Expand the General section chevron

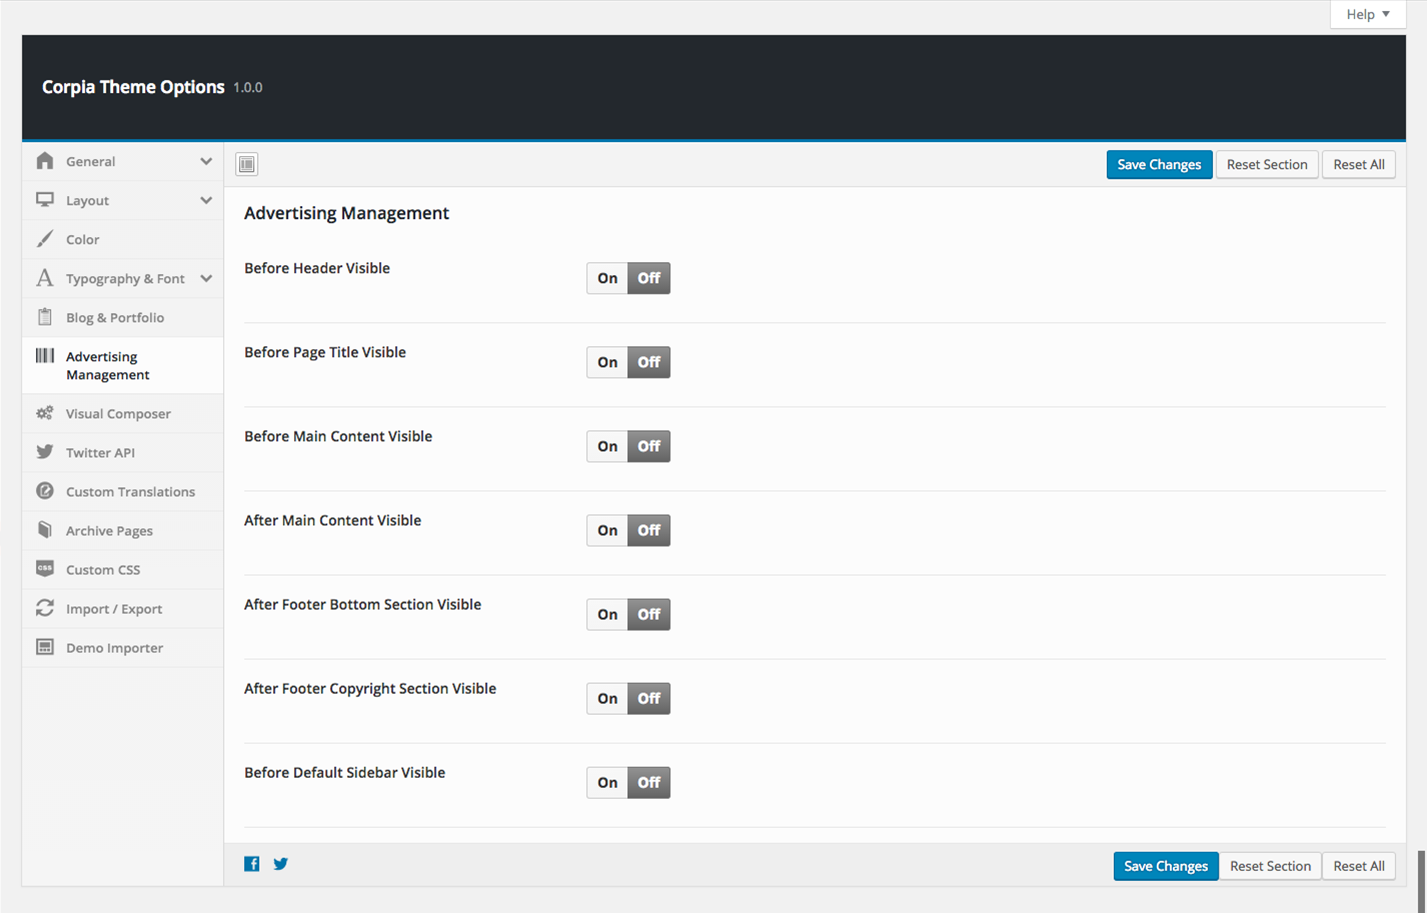[x=206, y=161]
